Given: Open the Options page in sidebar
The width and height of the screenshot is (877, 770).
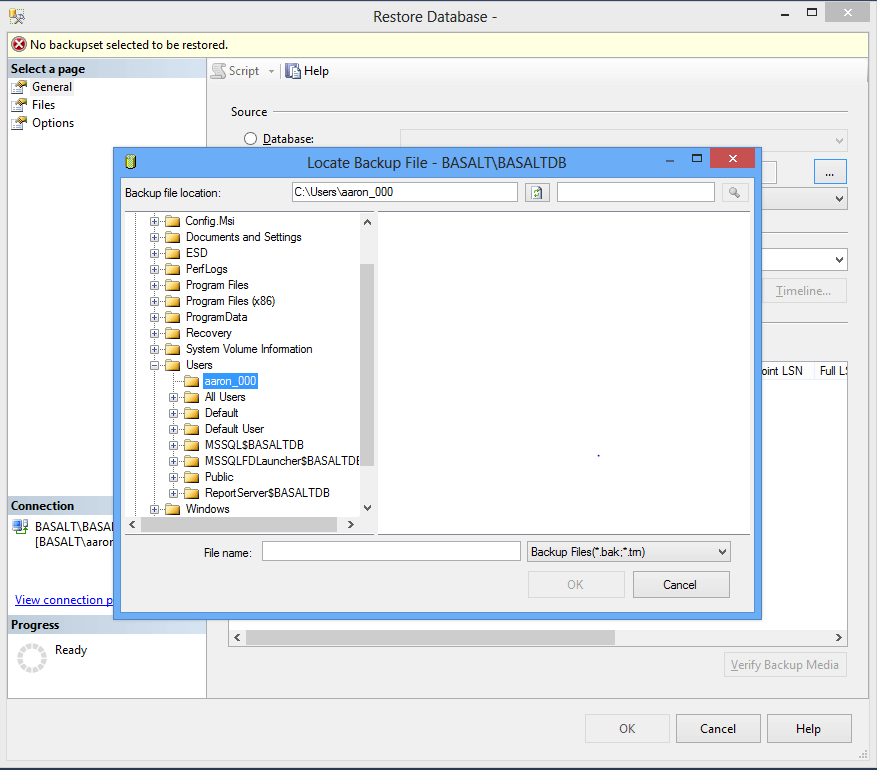Looking at the screenshot, I should 53,123.
